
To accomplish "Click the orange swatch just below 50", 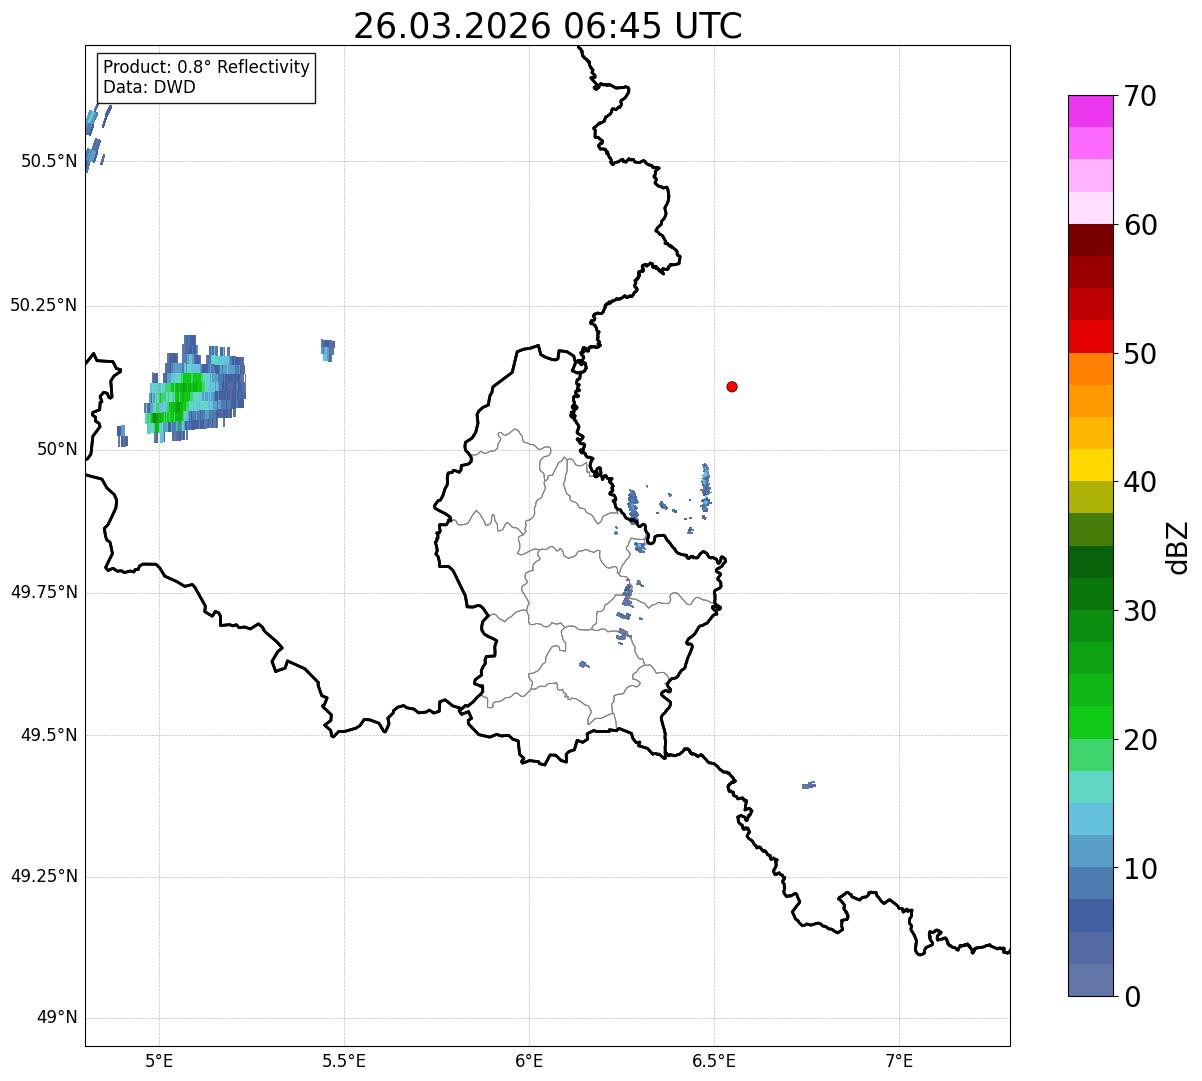I will [1090, 369].
